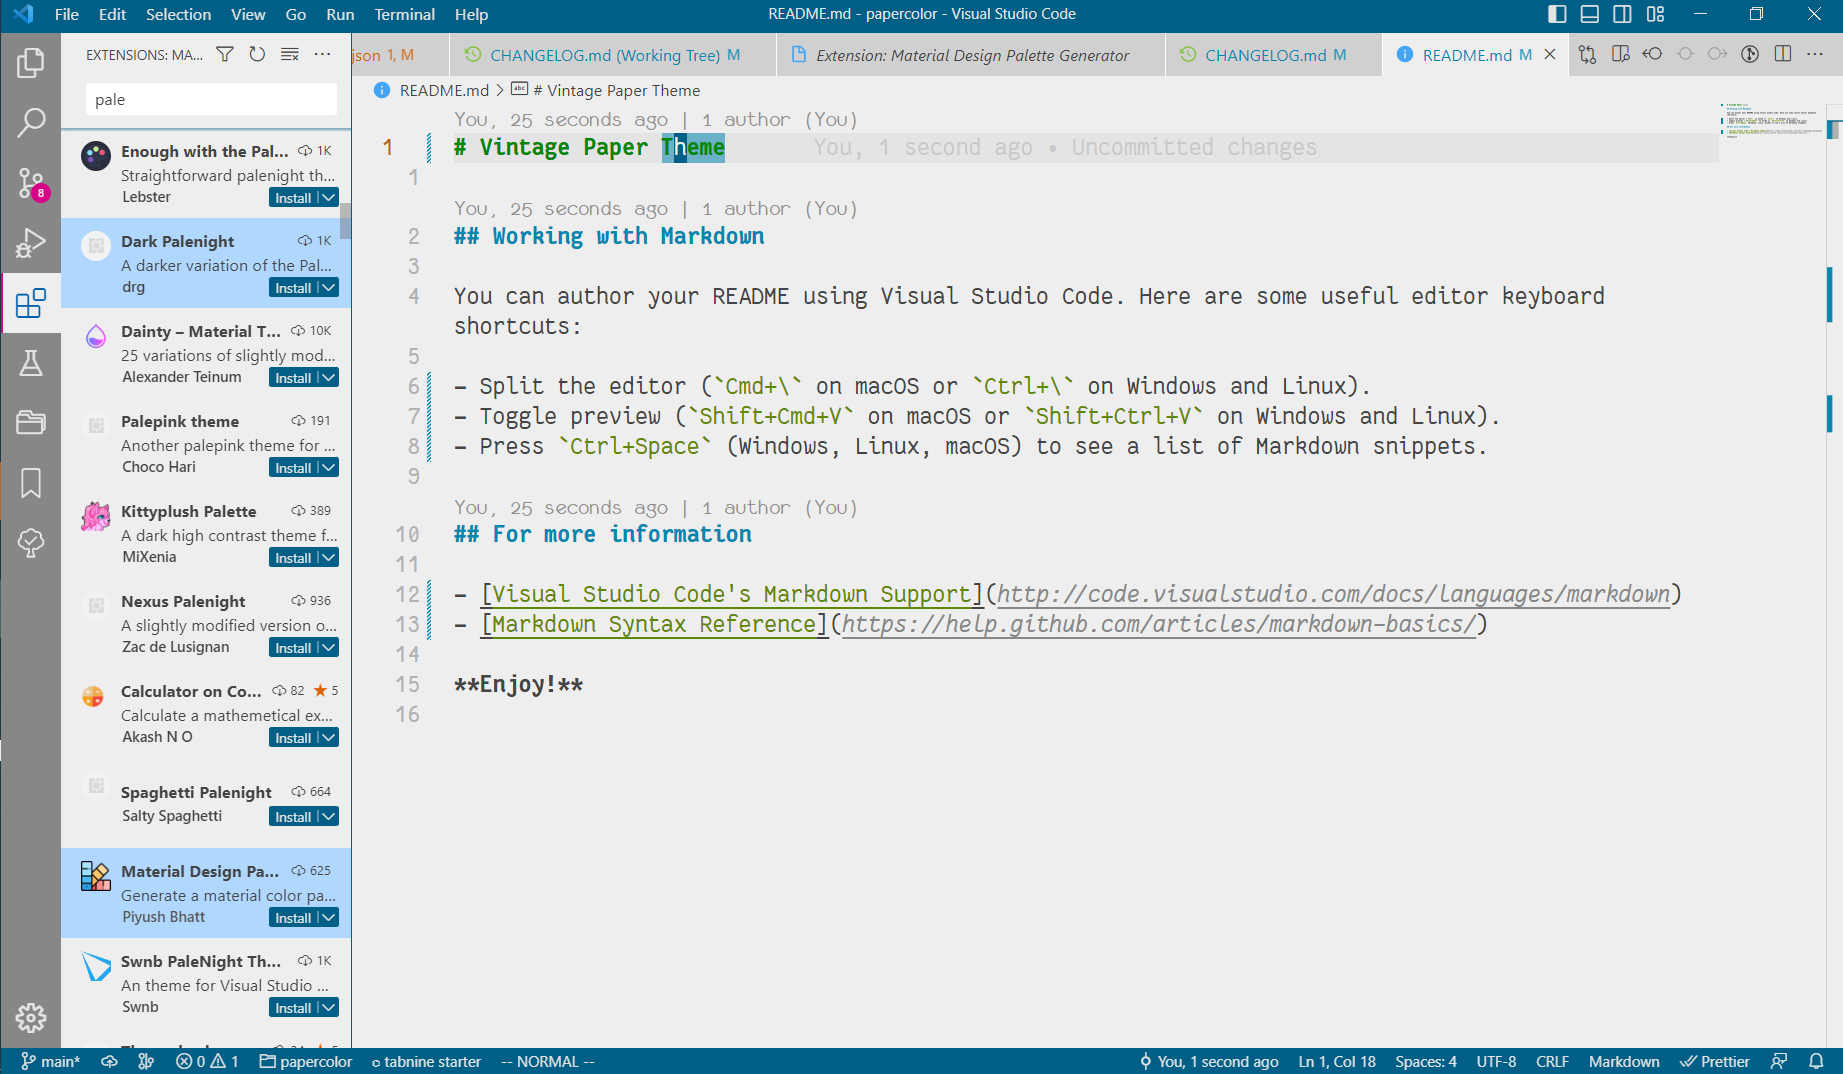Toggle Primary Side Bar visibility
This screenshot has height=1074, width=1843.
pos(1557,14)
